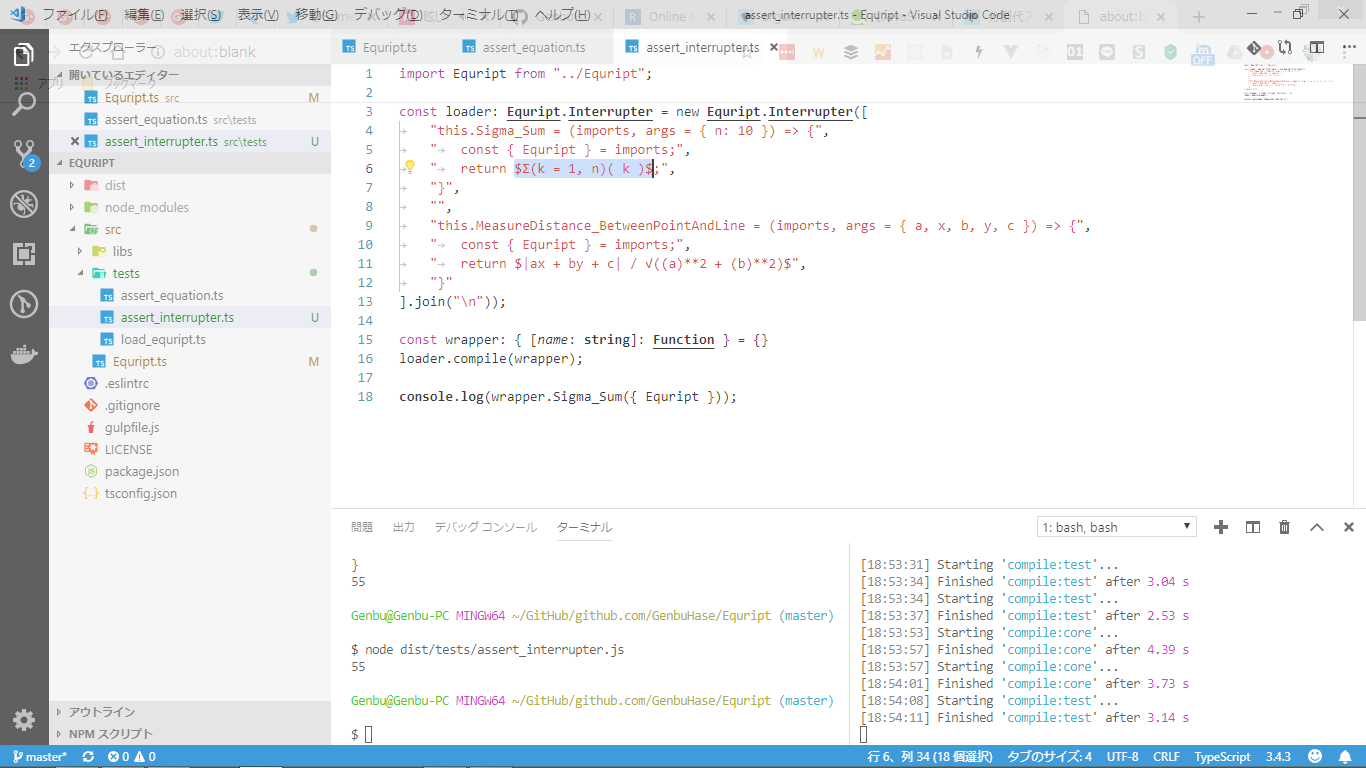Expand the libs folder

click(122, 251)
